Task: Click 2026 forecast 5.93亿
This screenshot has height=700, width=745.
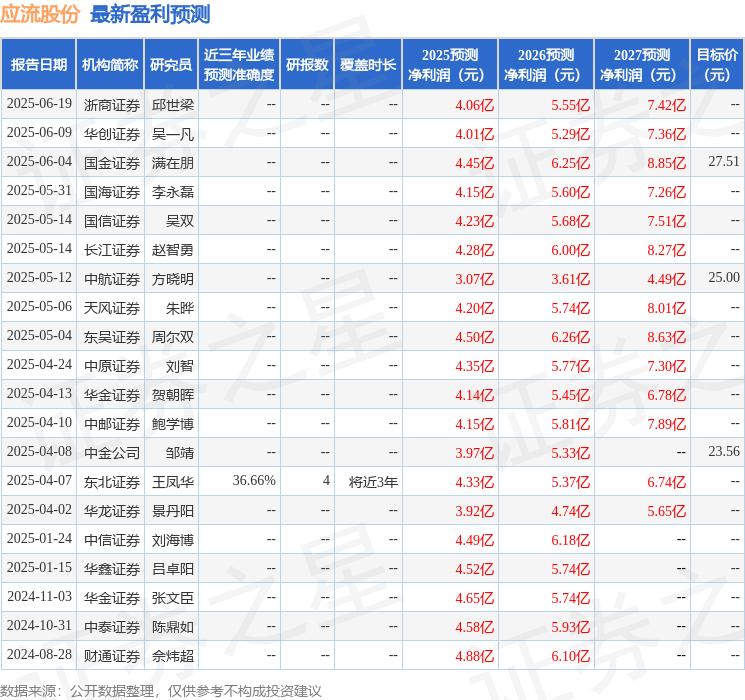Action: (x=571, y=627)
